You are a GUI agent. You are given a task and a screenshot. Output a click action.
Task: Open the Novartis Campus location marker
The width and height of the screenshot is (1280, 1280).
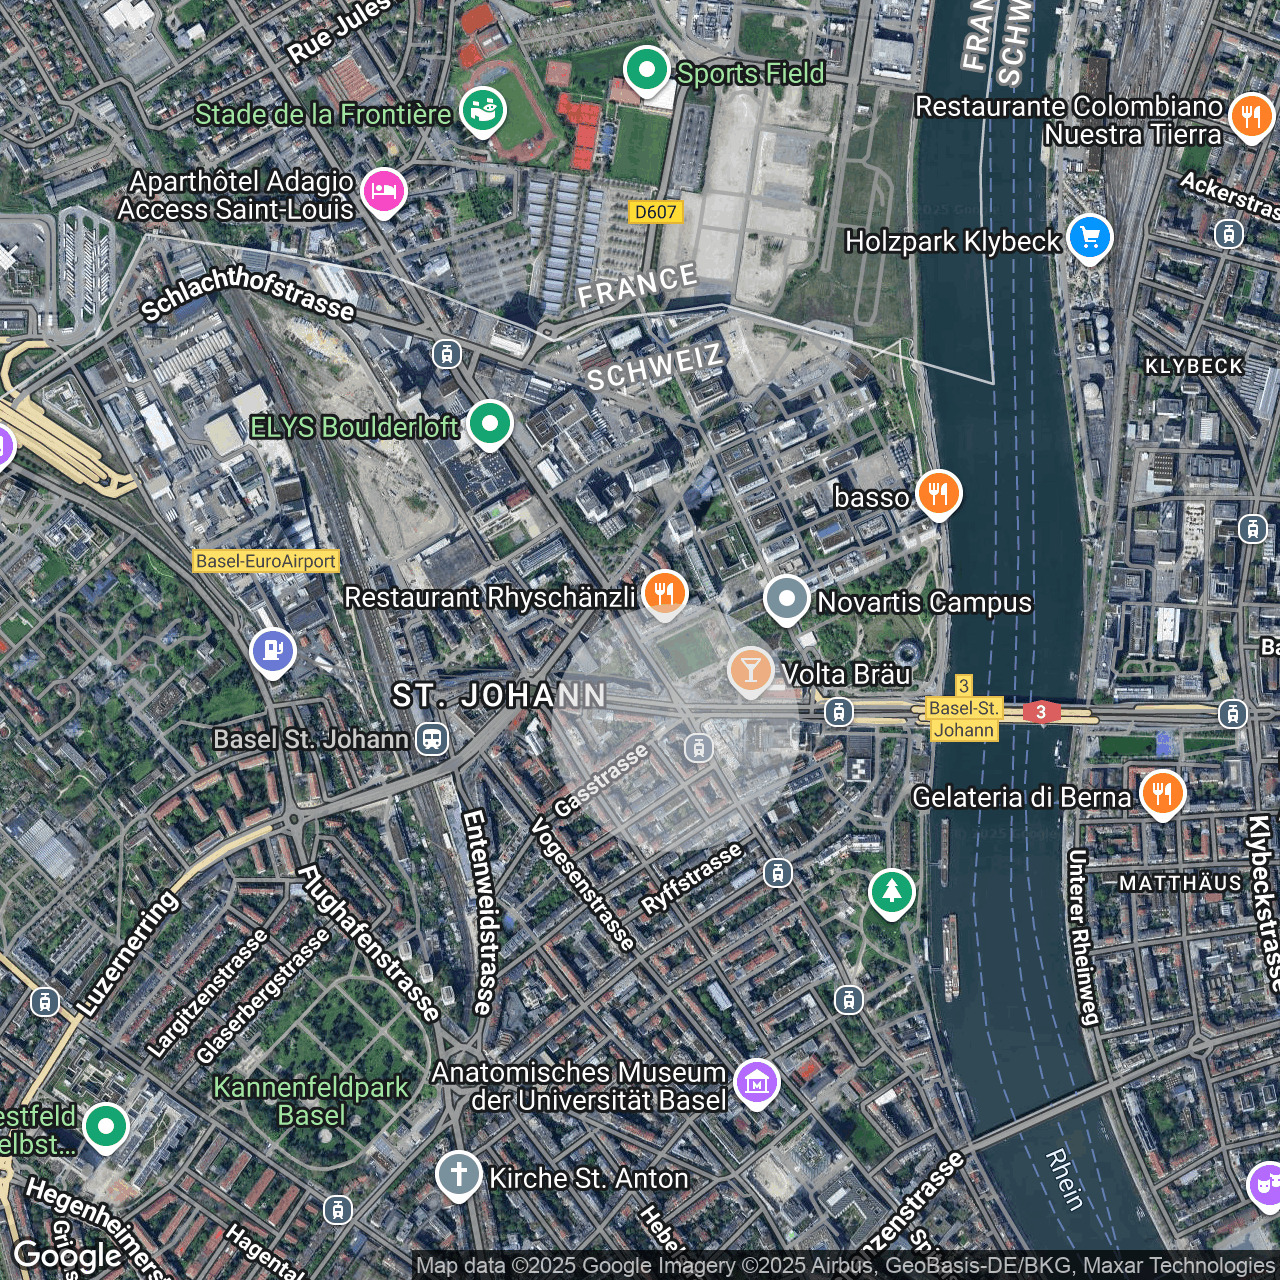click(787, 600)
